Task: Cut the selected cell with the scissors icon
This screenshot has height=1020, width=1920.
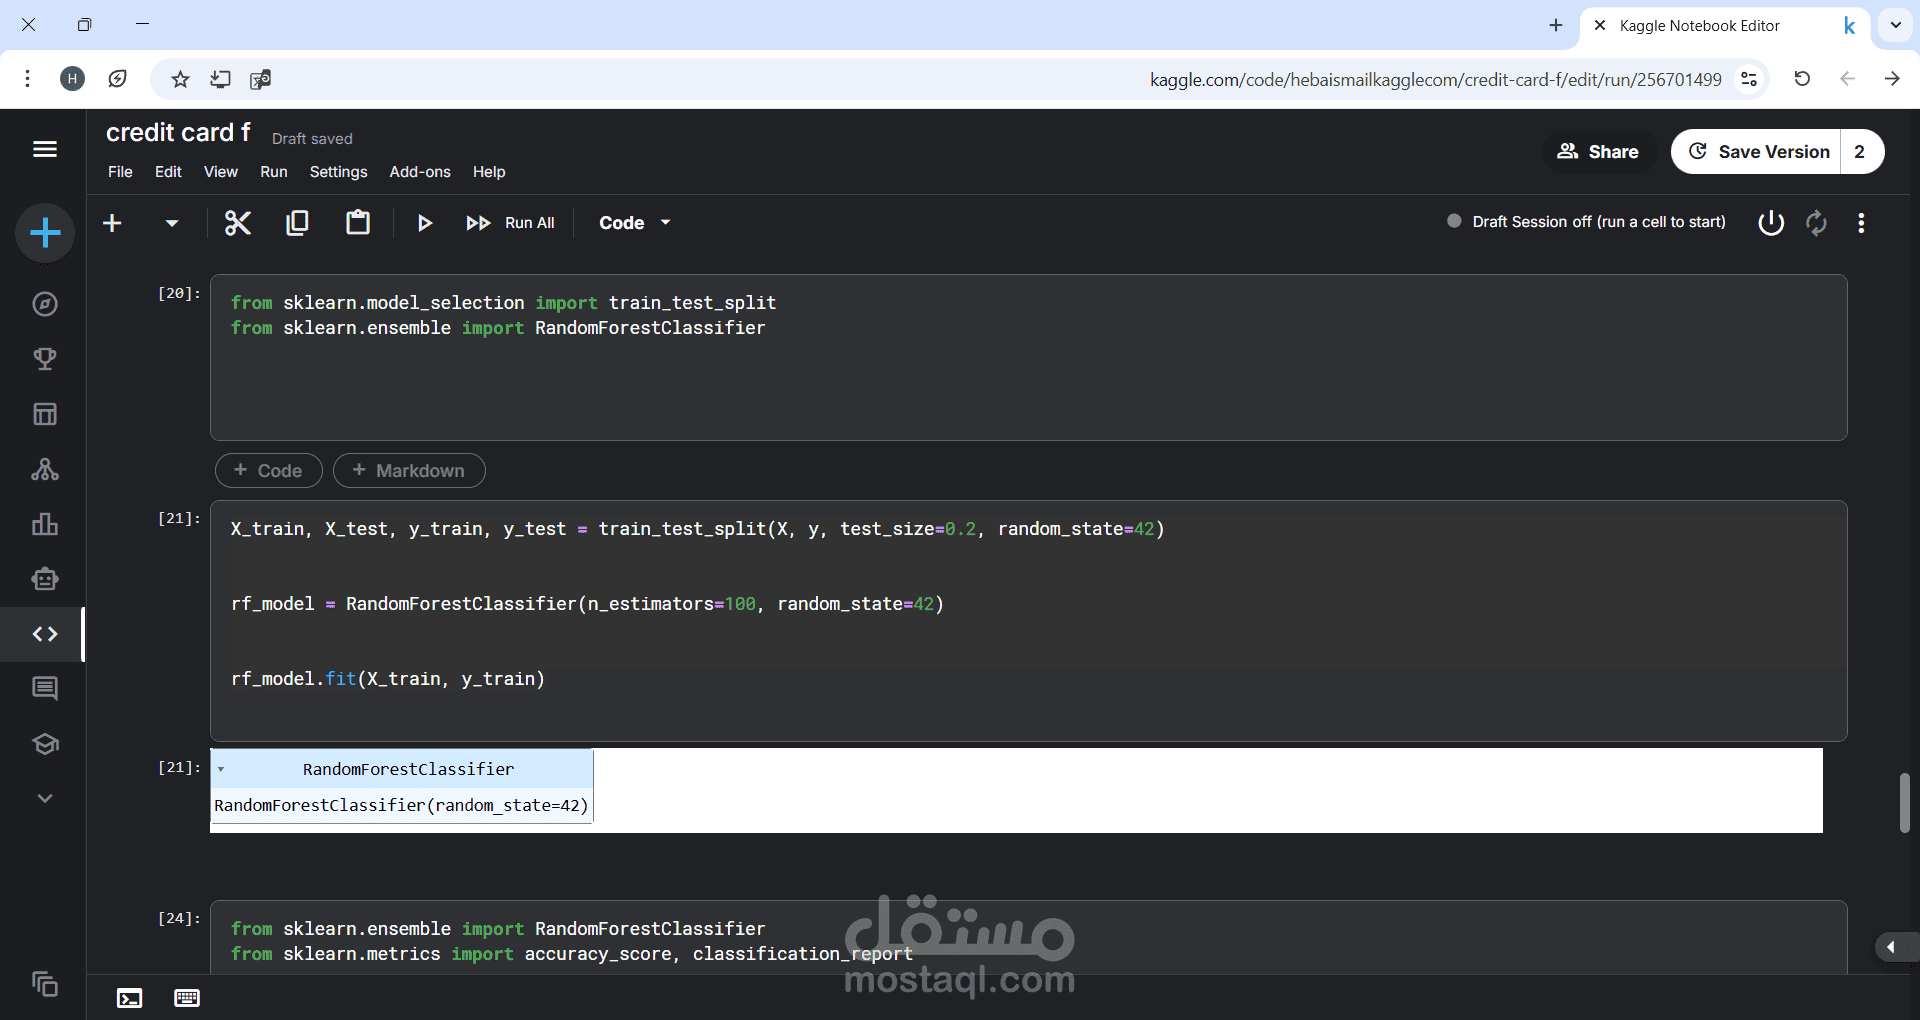Action: click(x=237, y=223)
